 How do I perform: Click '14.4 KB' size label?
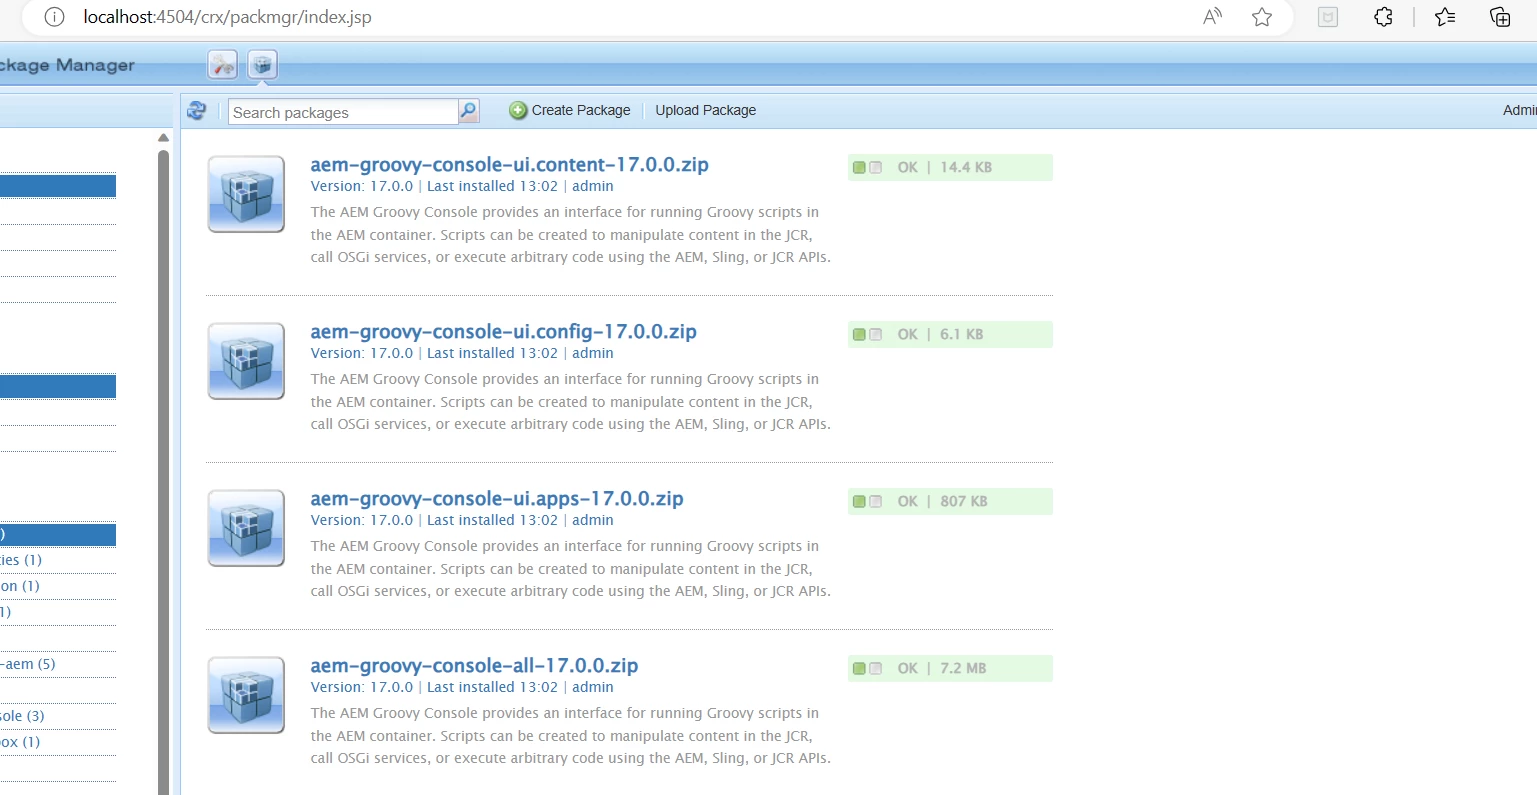click(x=966, y=168)
